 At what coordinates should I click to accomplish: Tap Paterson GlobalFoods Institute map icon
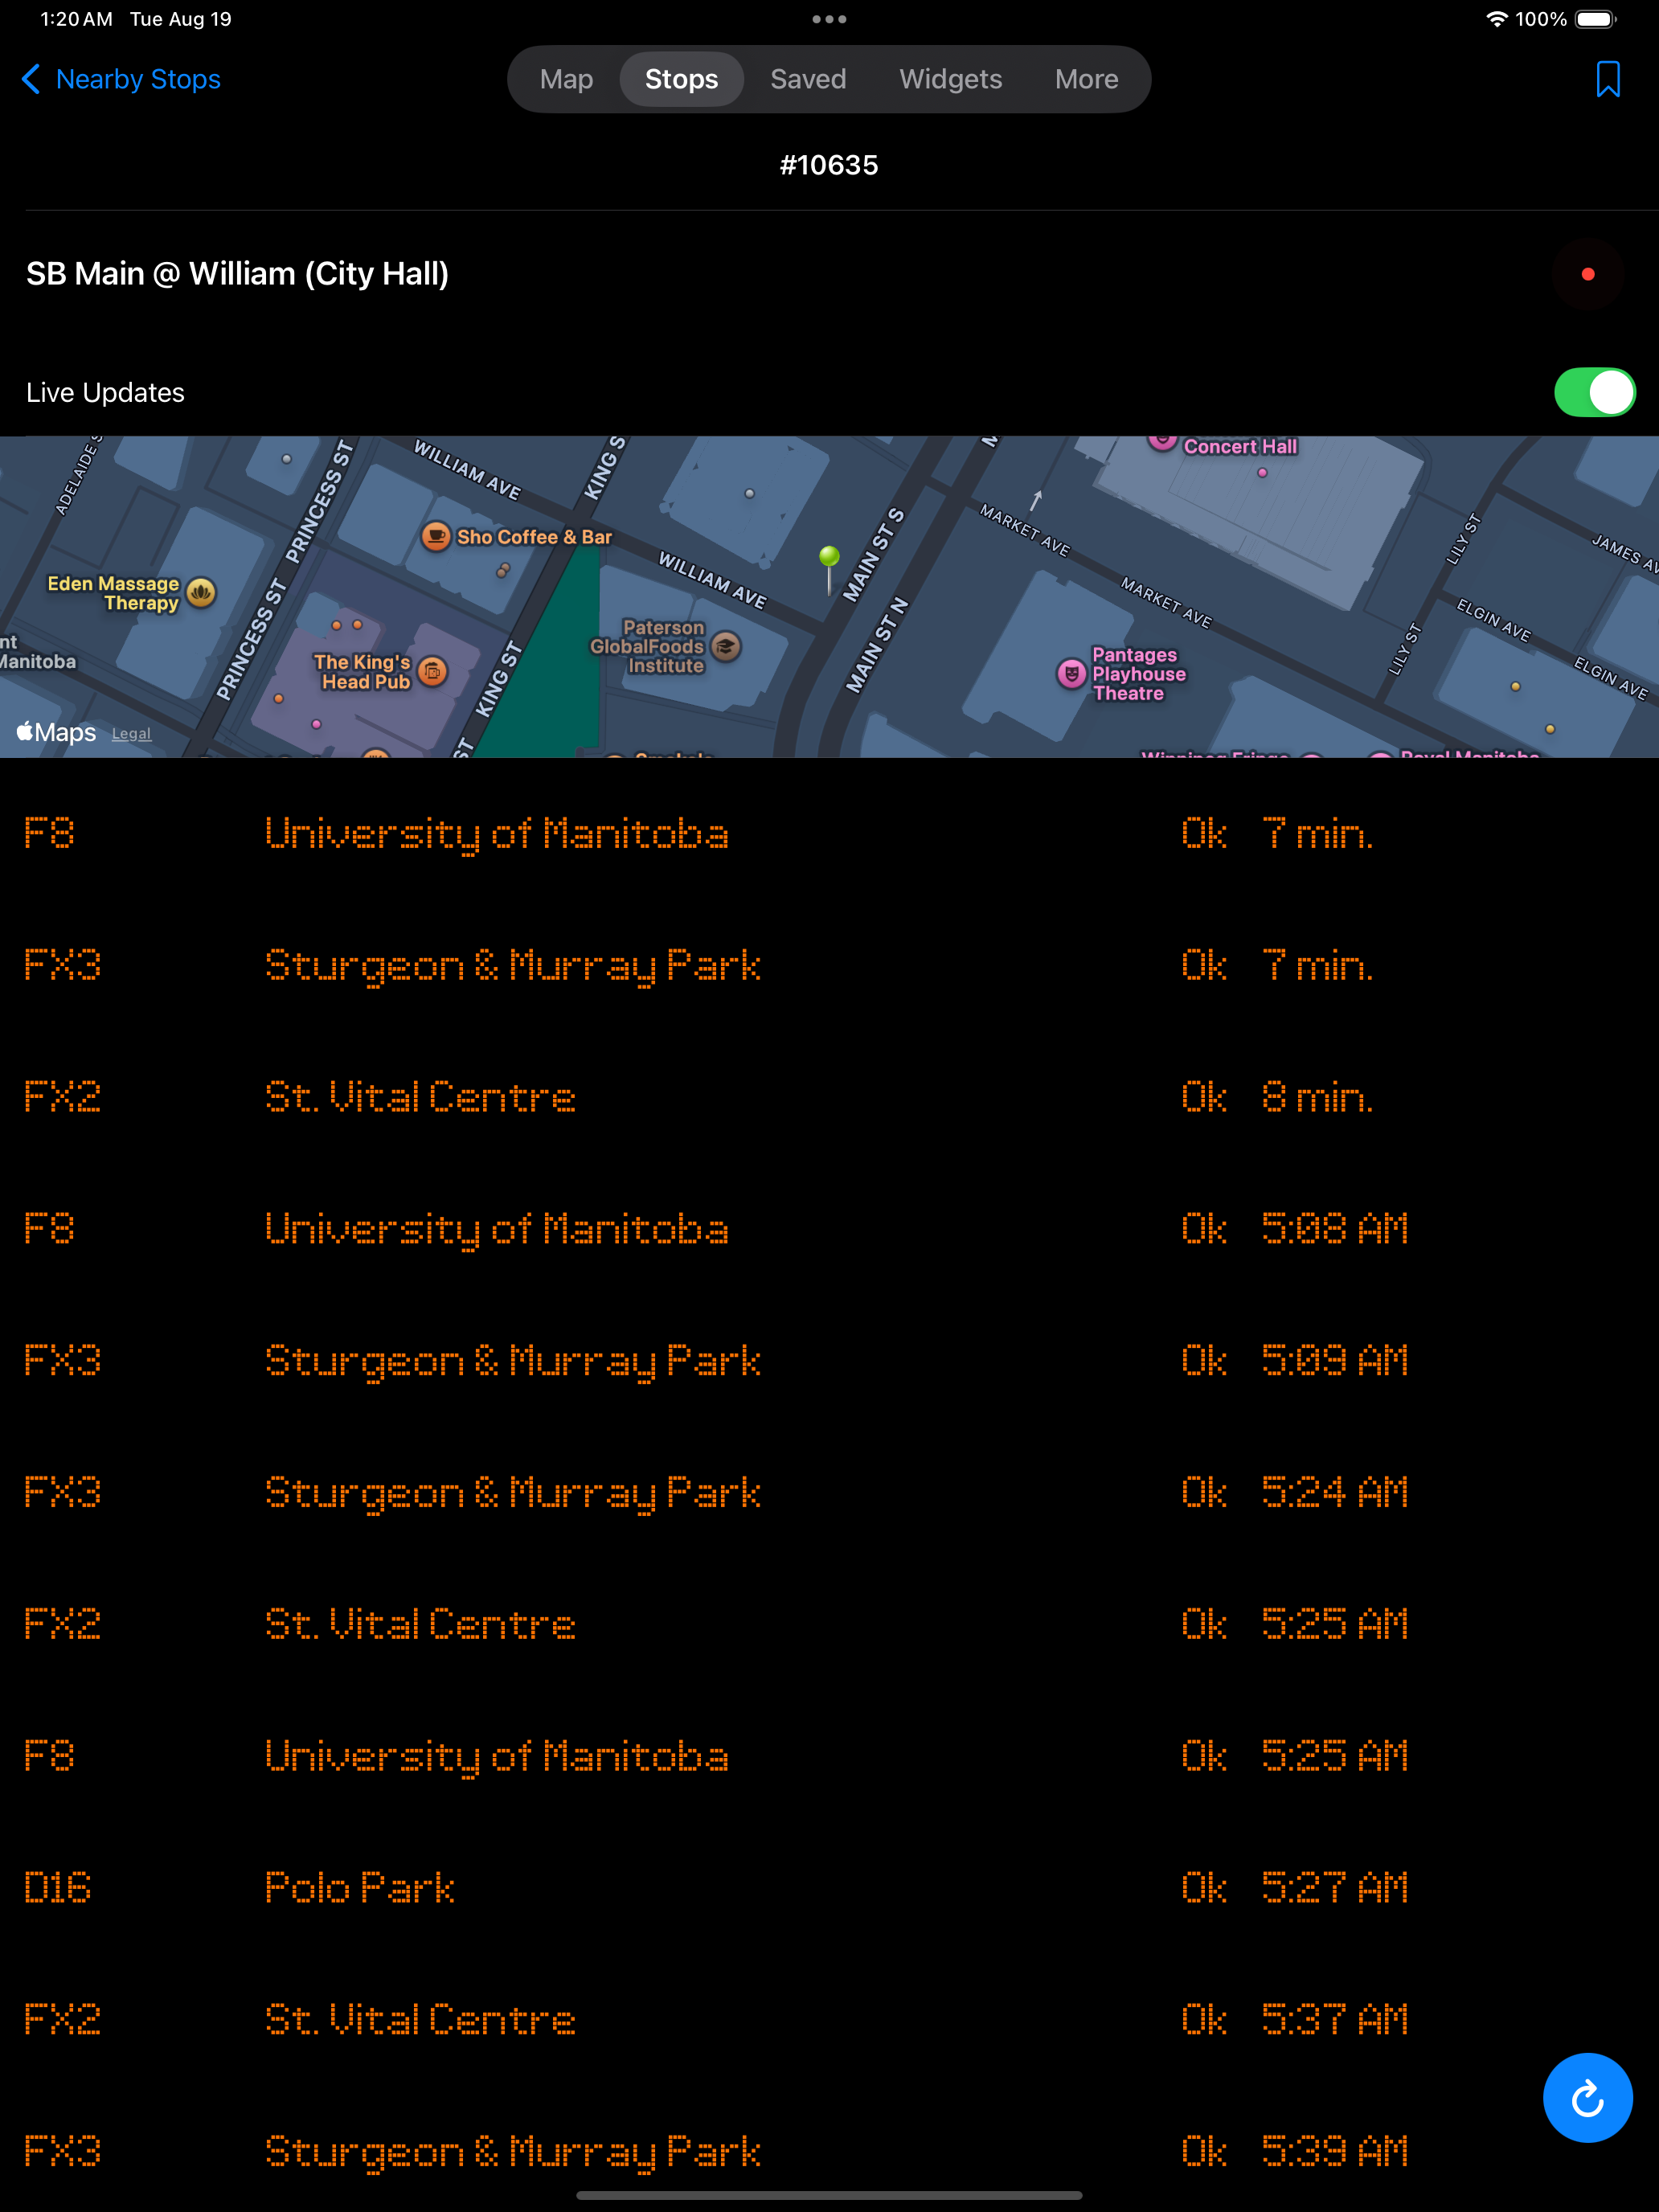click(726, 647)
